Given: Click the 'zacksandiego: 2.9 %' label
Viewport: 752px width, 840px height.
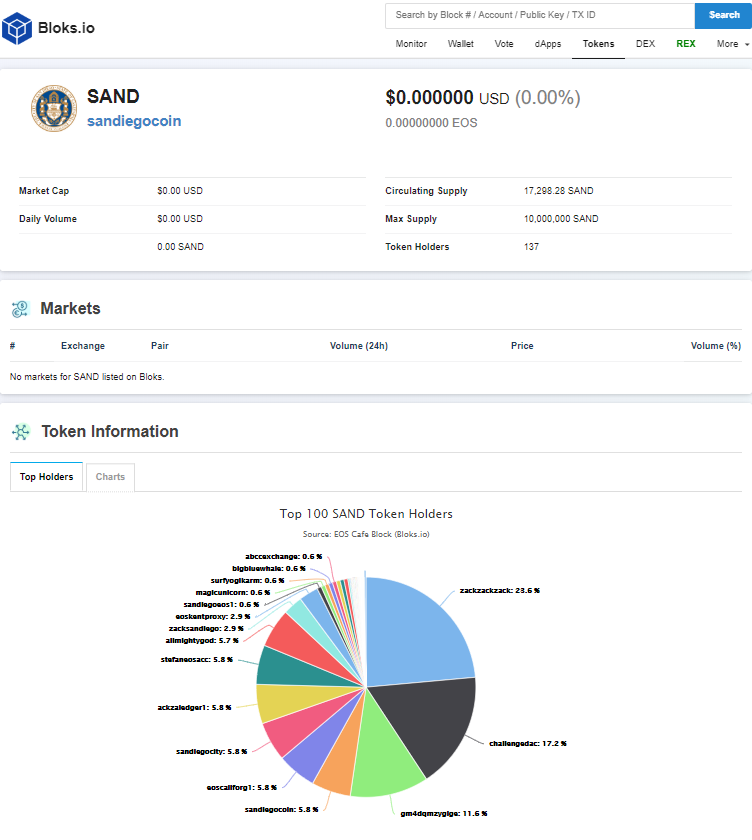Looking at the screenshot, I should coord(206,628).
